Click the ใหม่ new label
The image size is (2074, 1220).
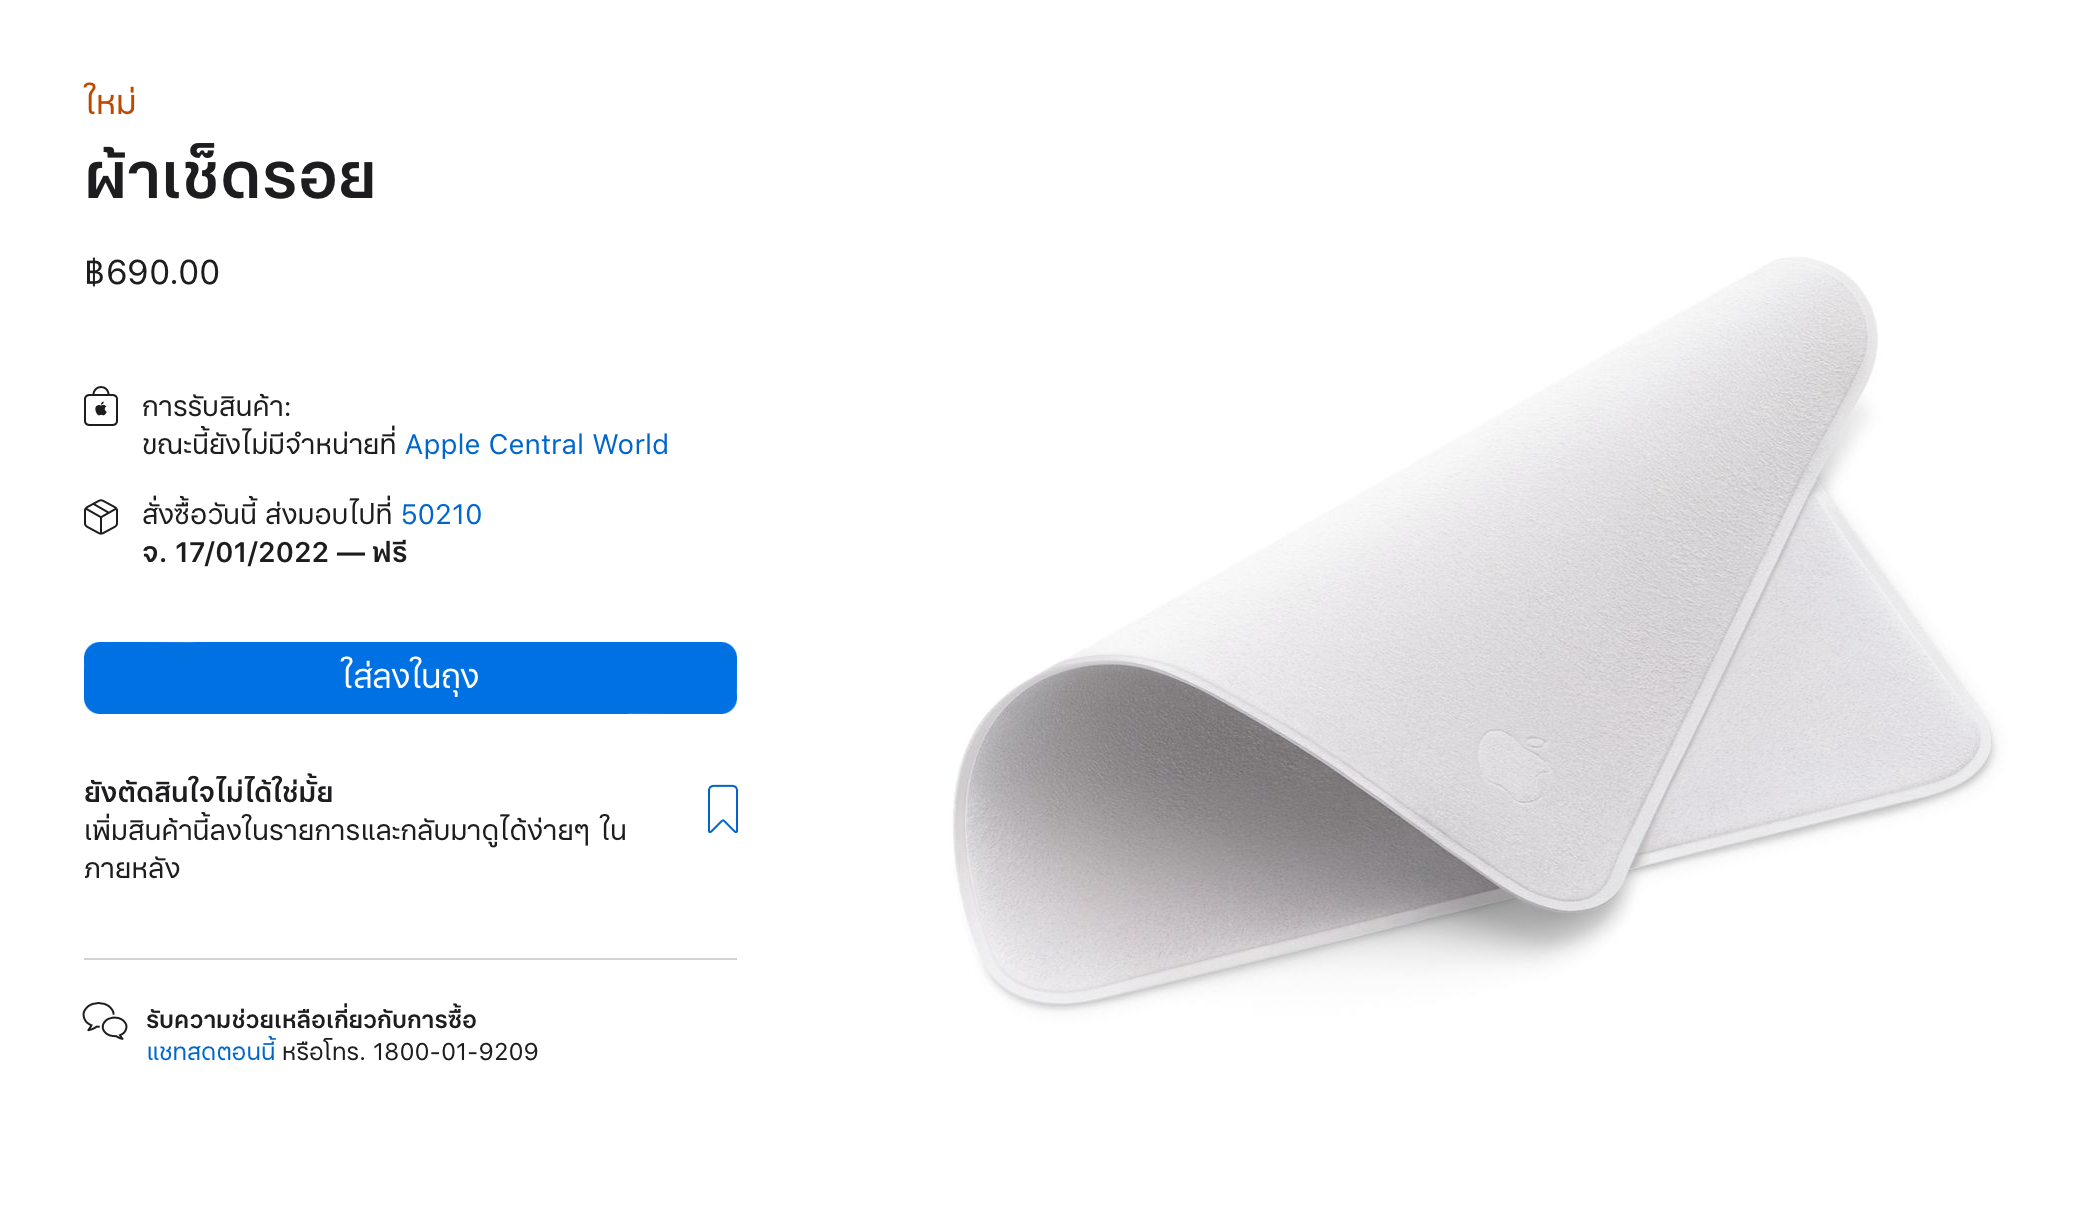[110, 101]
